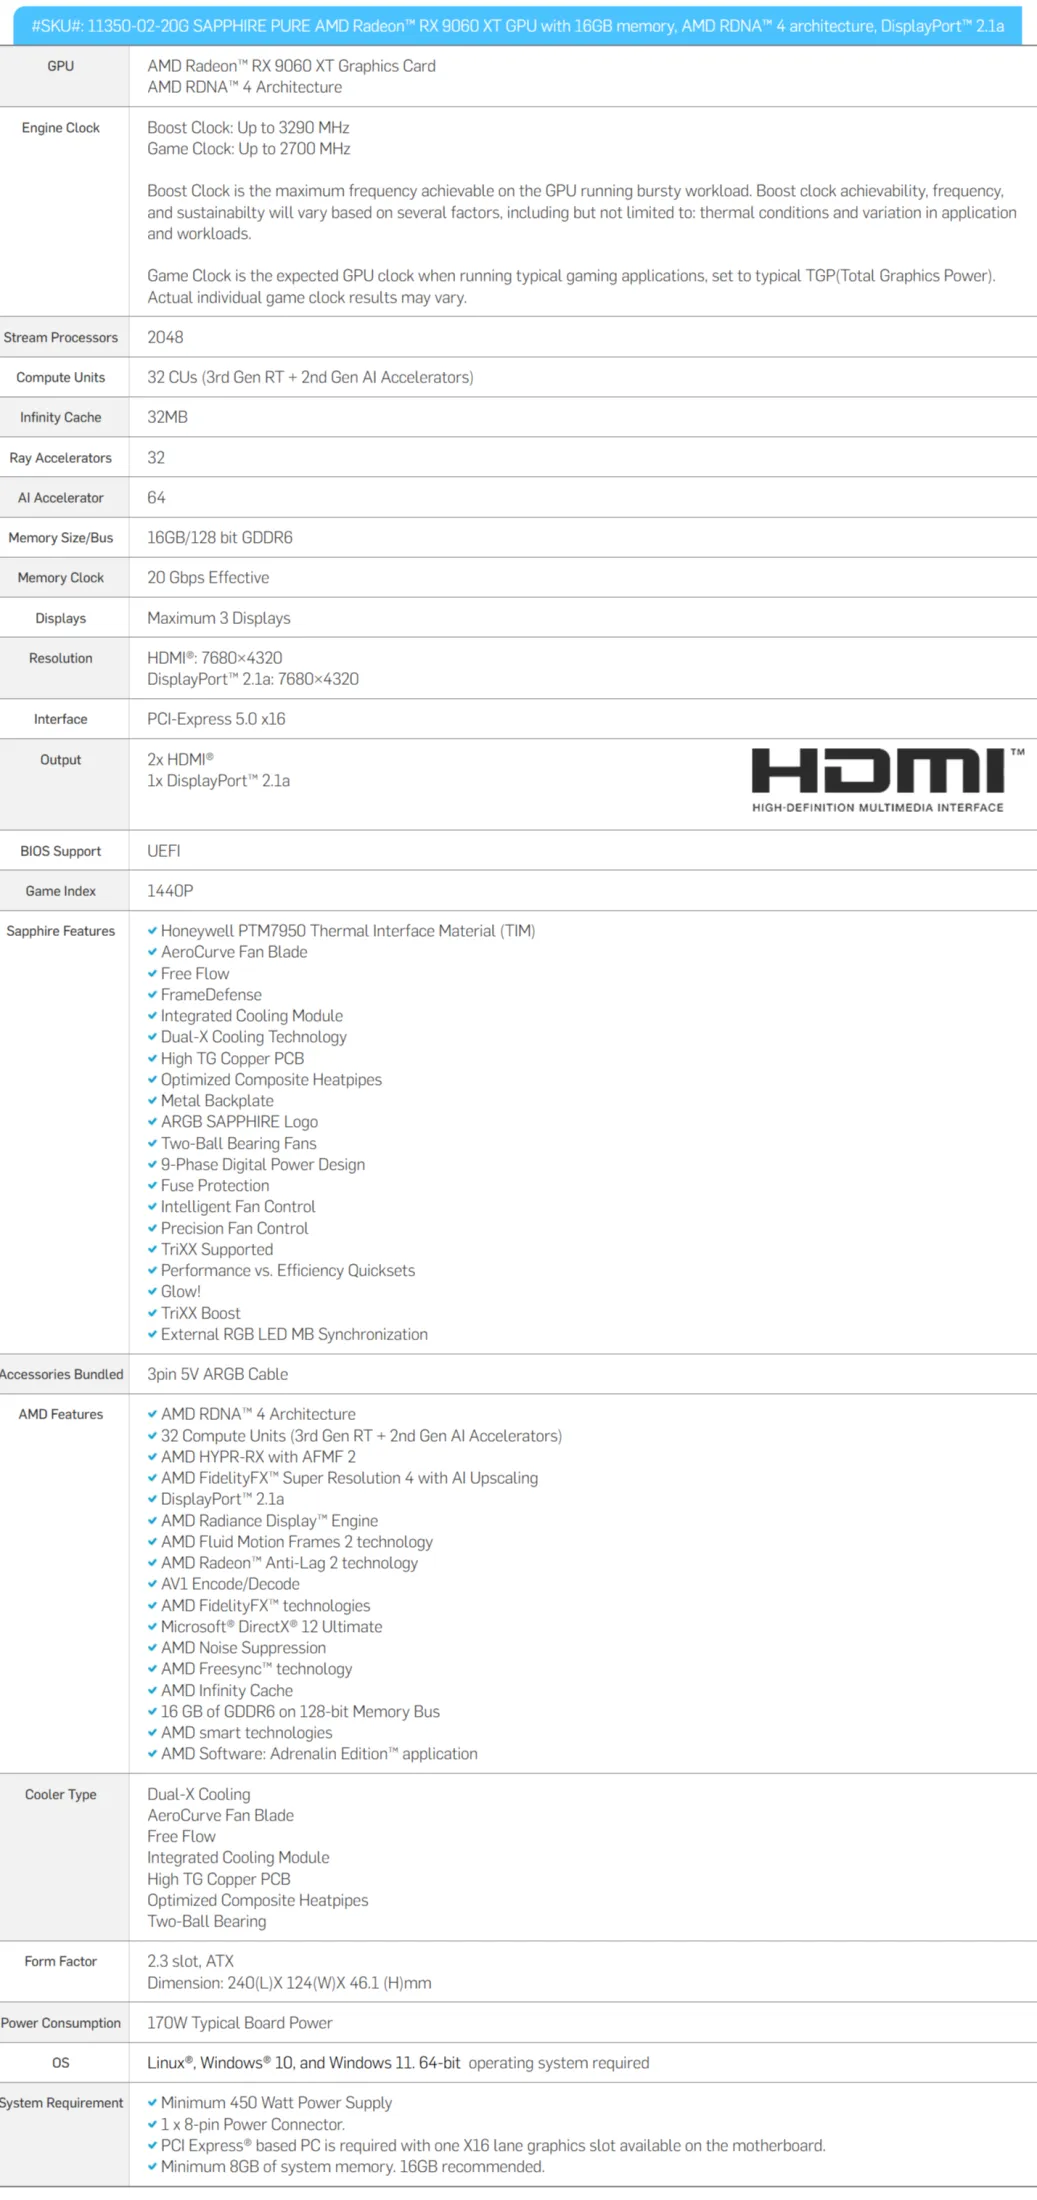The image size is (1037, 2200).
Task: Select the "GPU" row label
Action: (x=61, y=66)
